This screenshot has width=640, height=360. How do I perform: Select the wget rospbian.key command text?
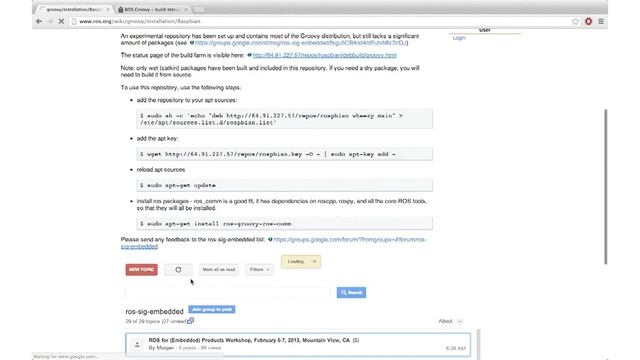268,154
